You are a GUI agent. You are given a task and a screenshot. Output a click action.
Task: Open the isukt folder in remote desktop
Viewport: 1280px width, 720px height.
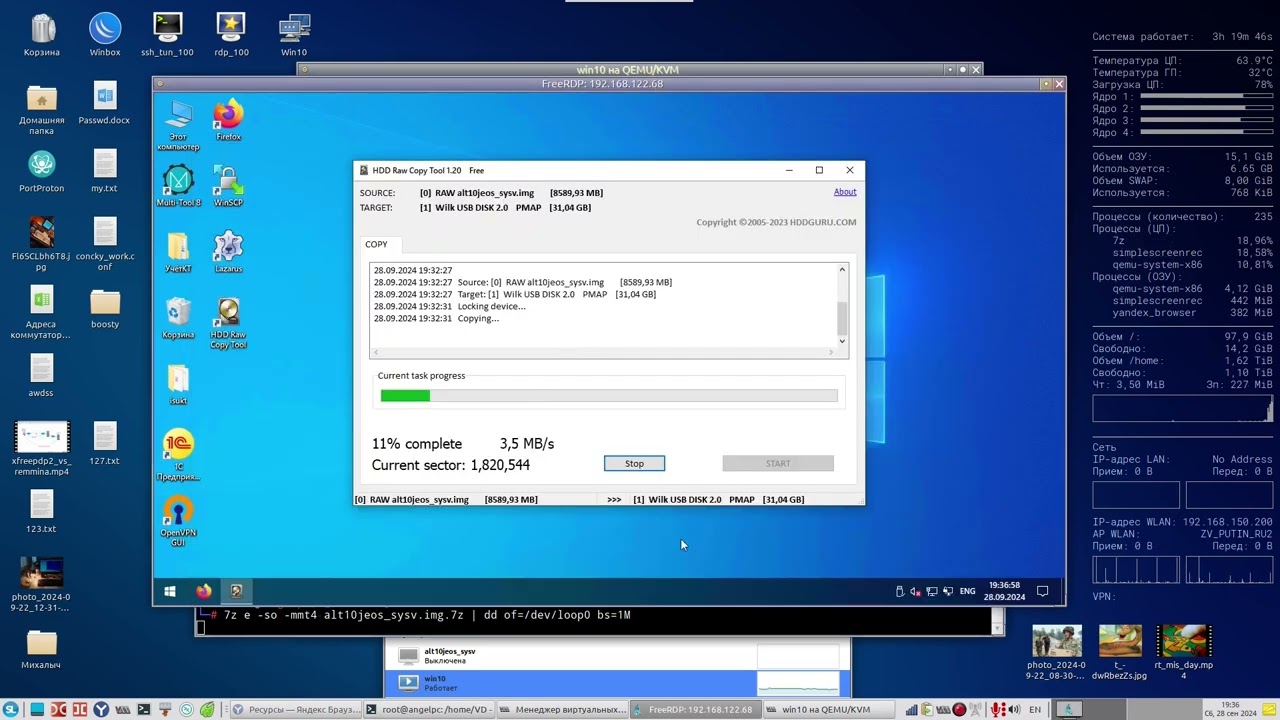coord(178,384)
